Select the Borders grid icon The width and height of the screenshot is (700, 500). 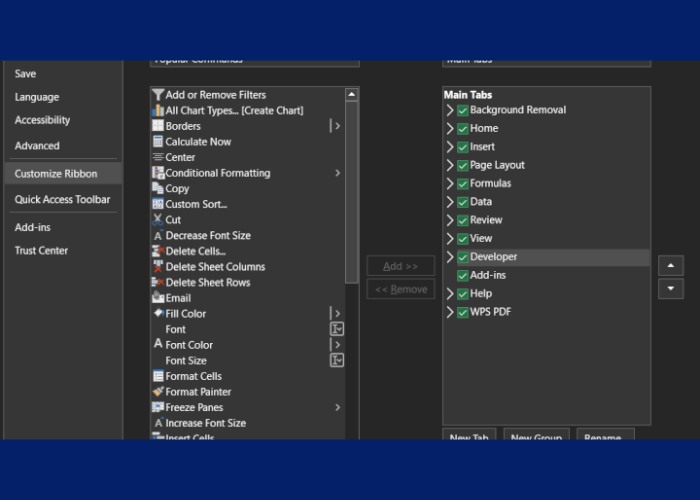pos(158,126)
